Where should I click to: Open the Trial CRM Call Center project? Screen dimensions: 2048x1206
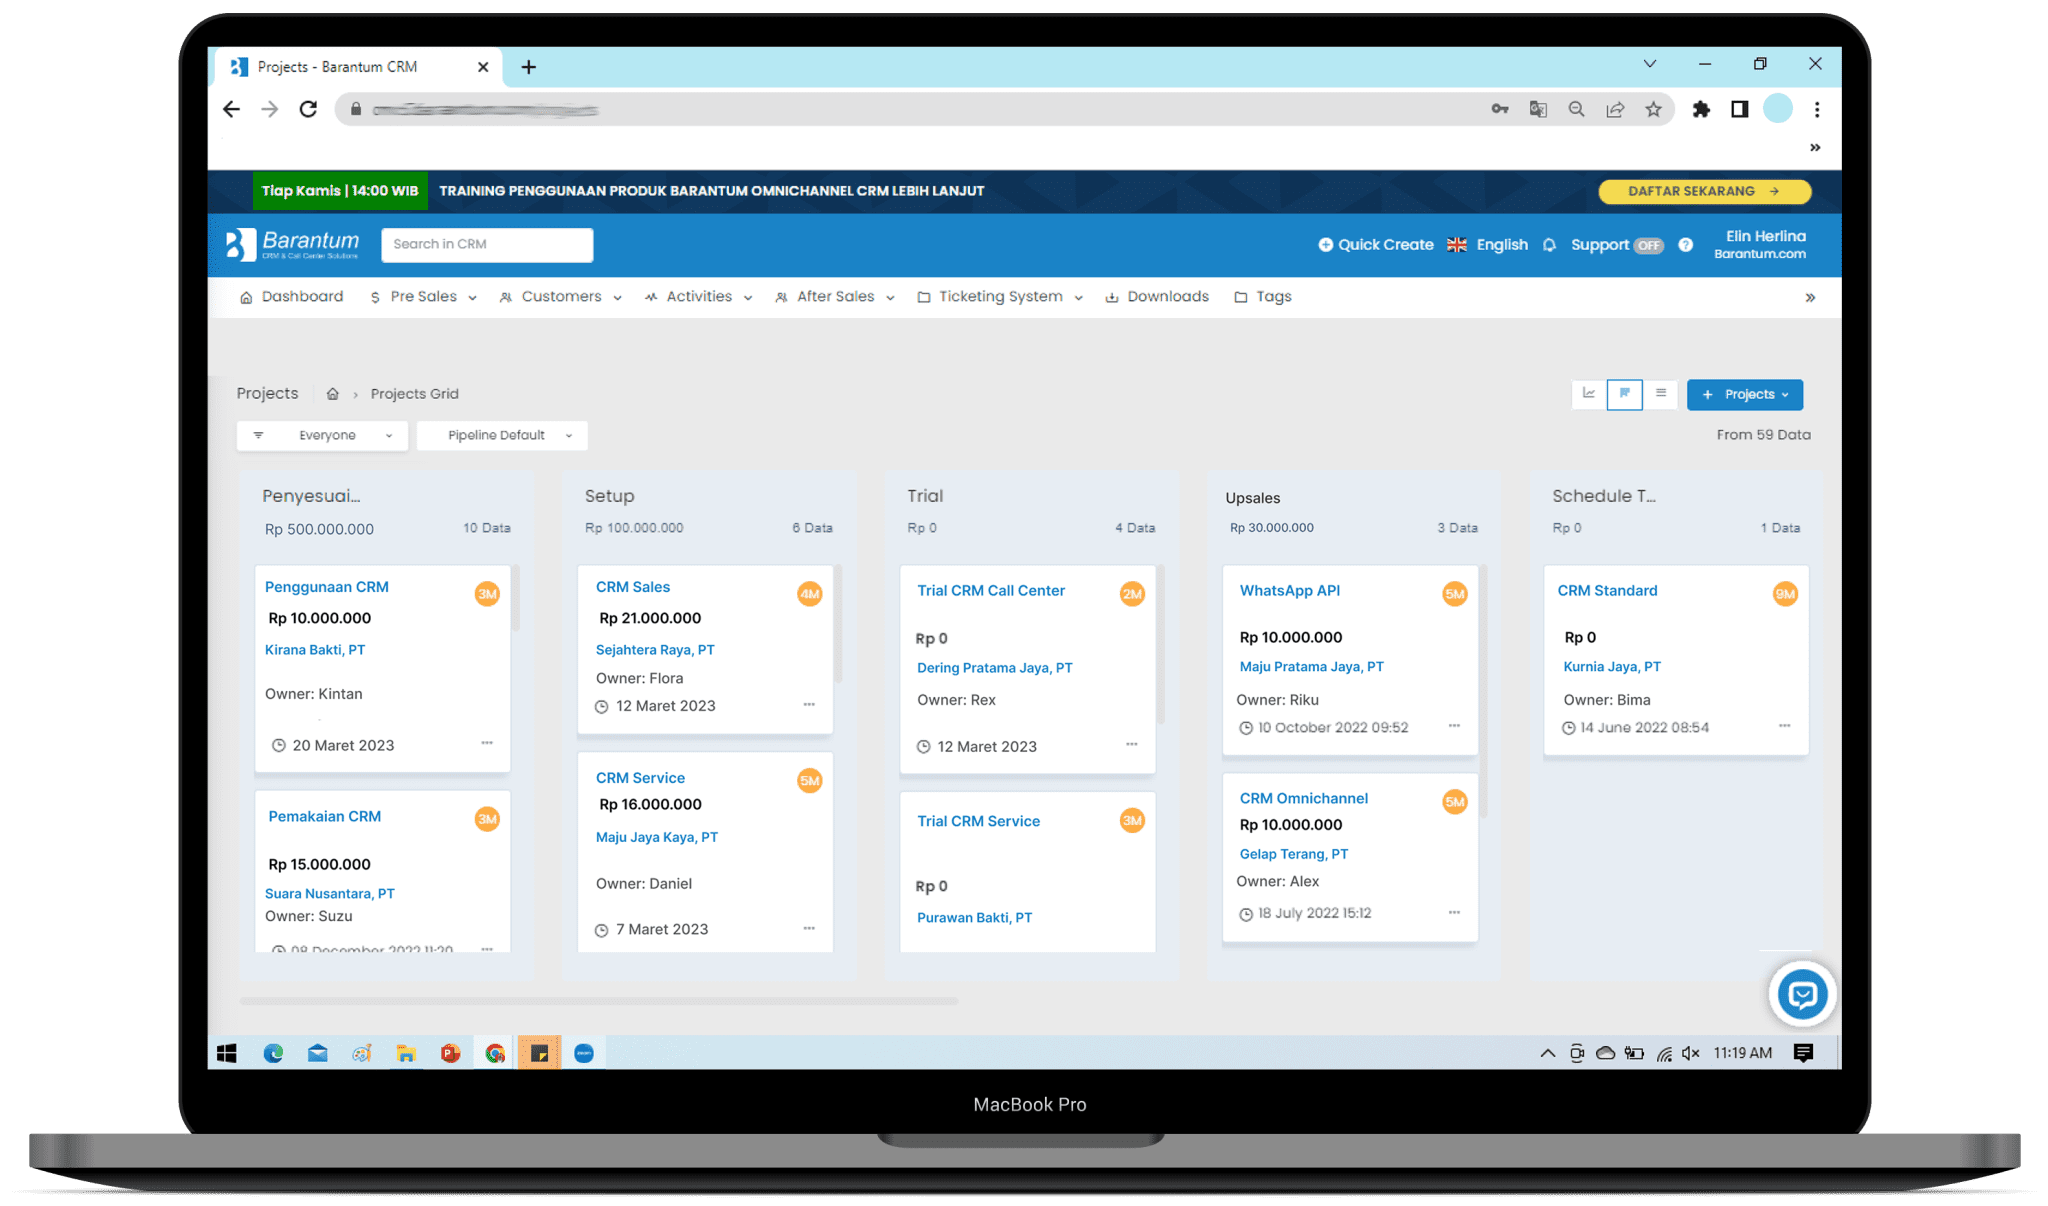(x=990, y=590)
